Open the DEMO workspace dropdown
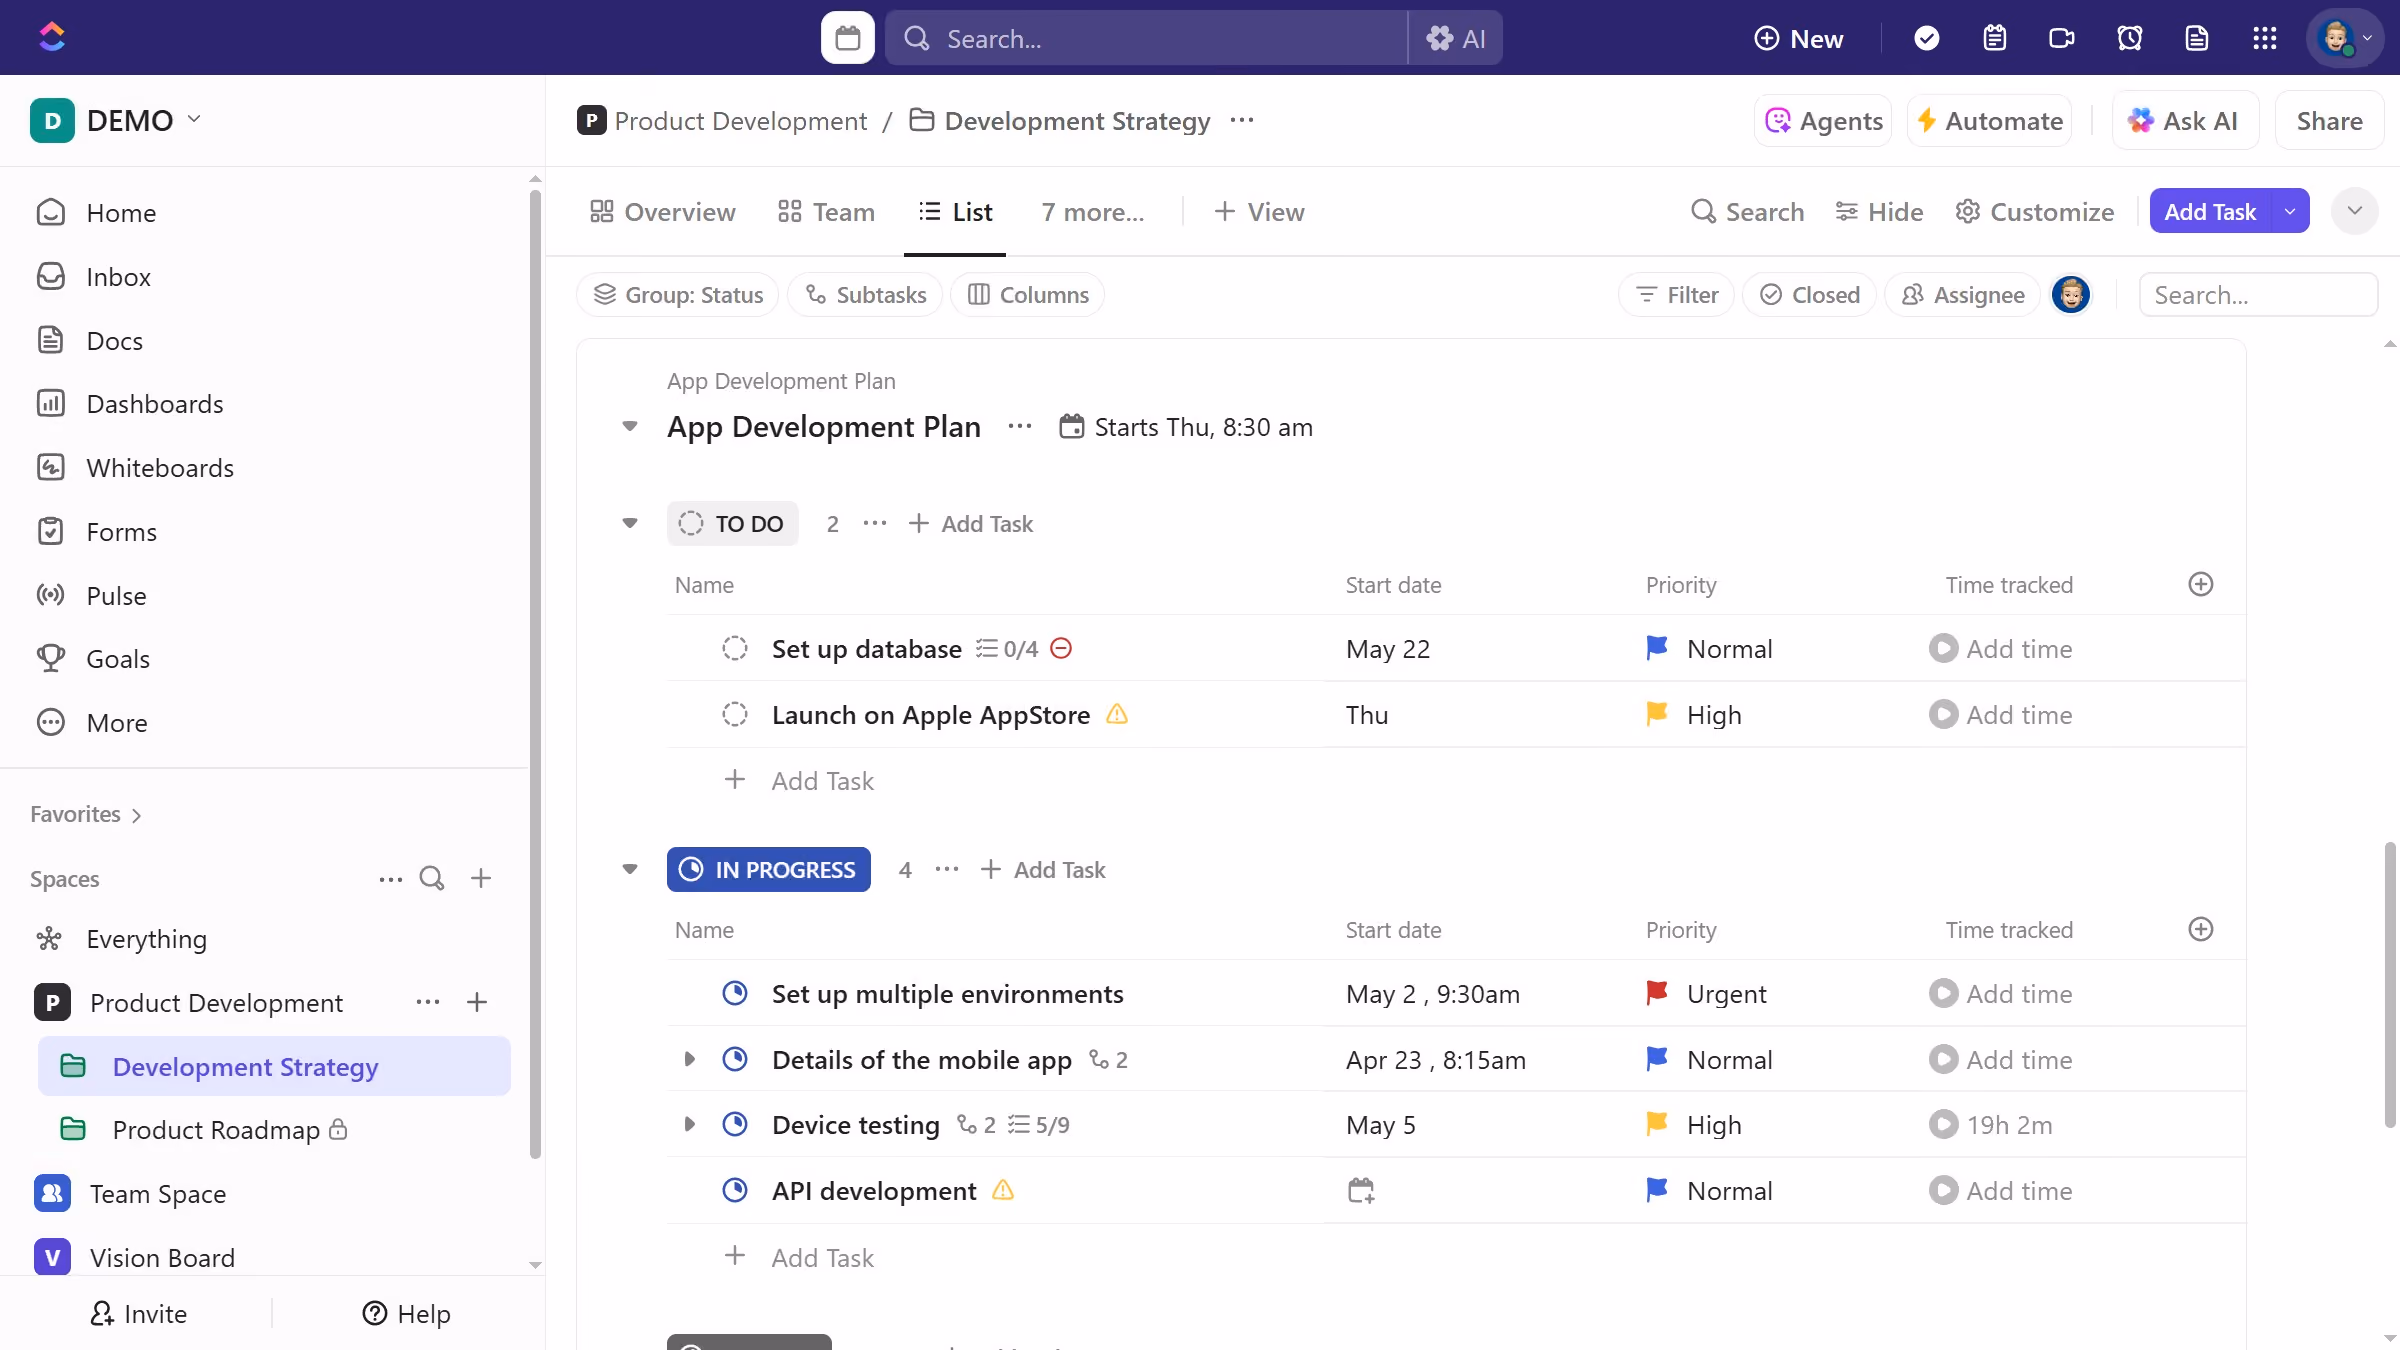 (x=116, y=120)
